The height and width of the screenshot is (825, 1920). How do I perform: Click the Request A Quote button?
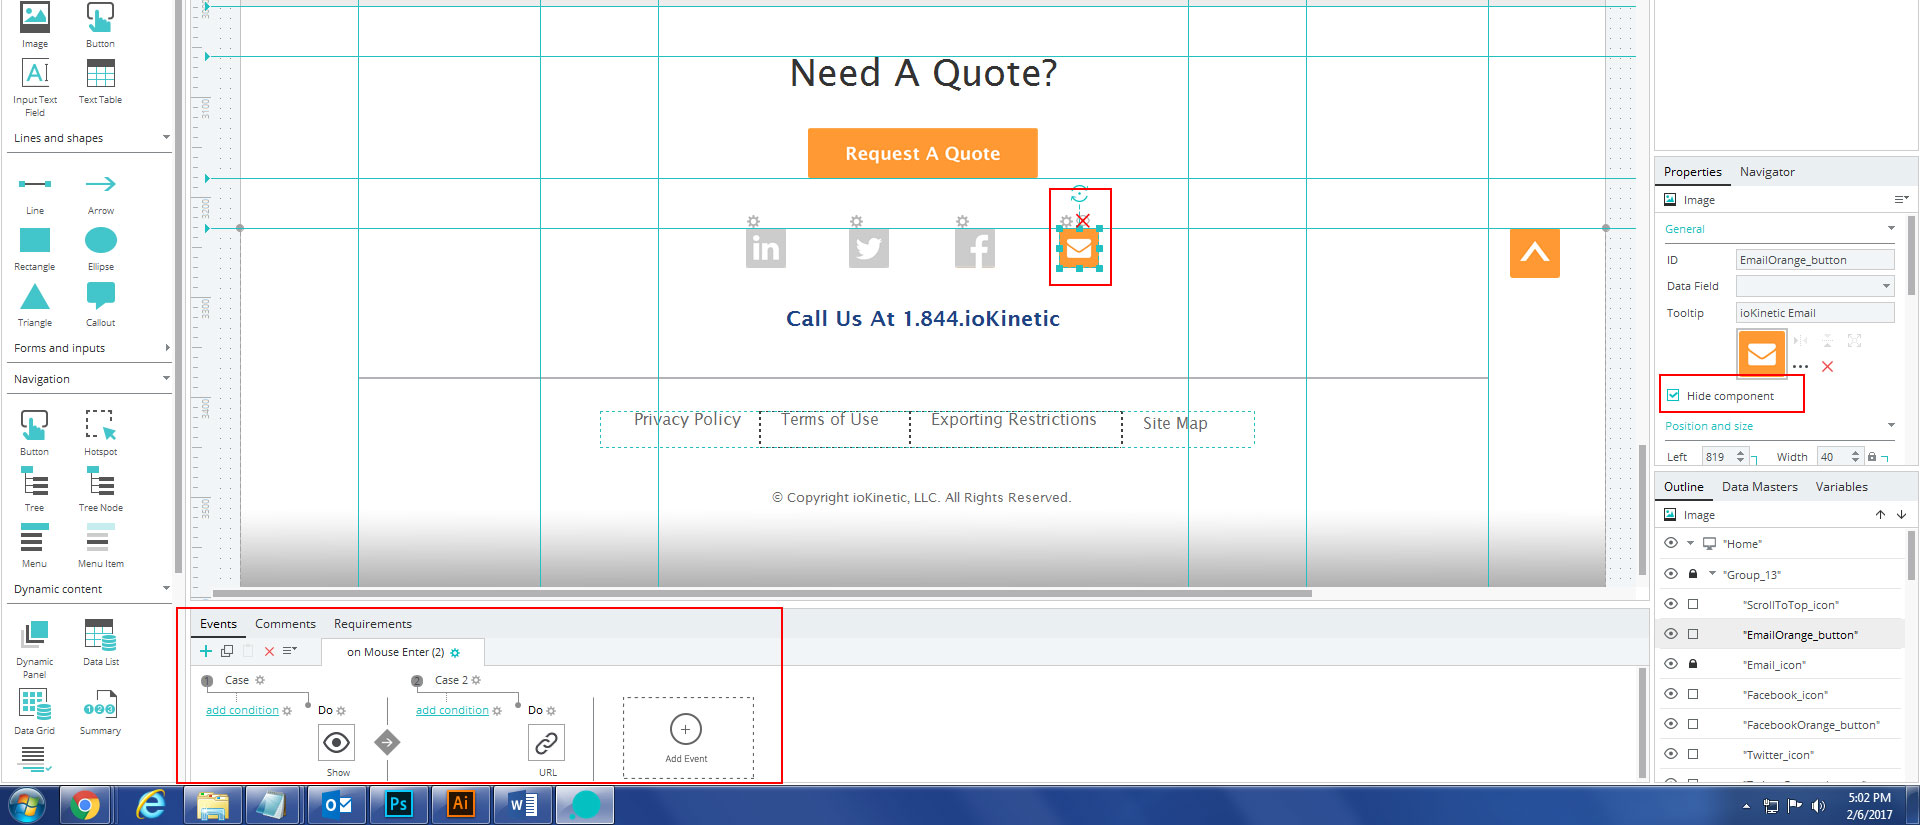pos(922,153)
